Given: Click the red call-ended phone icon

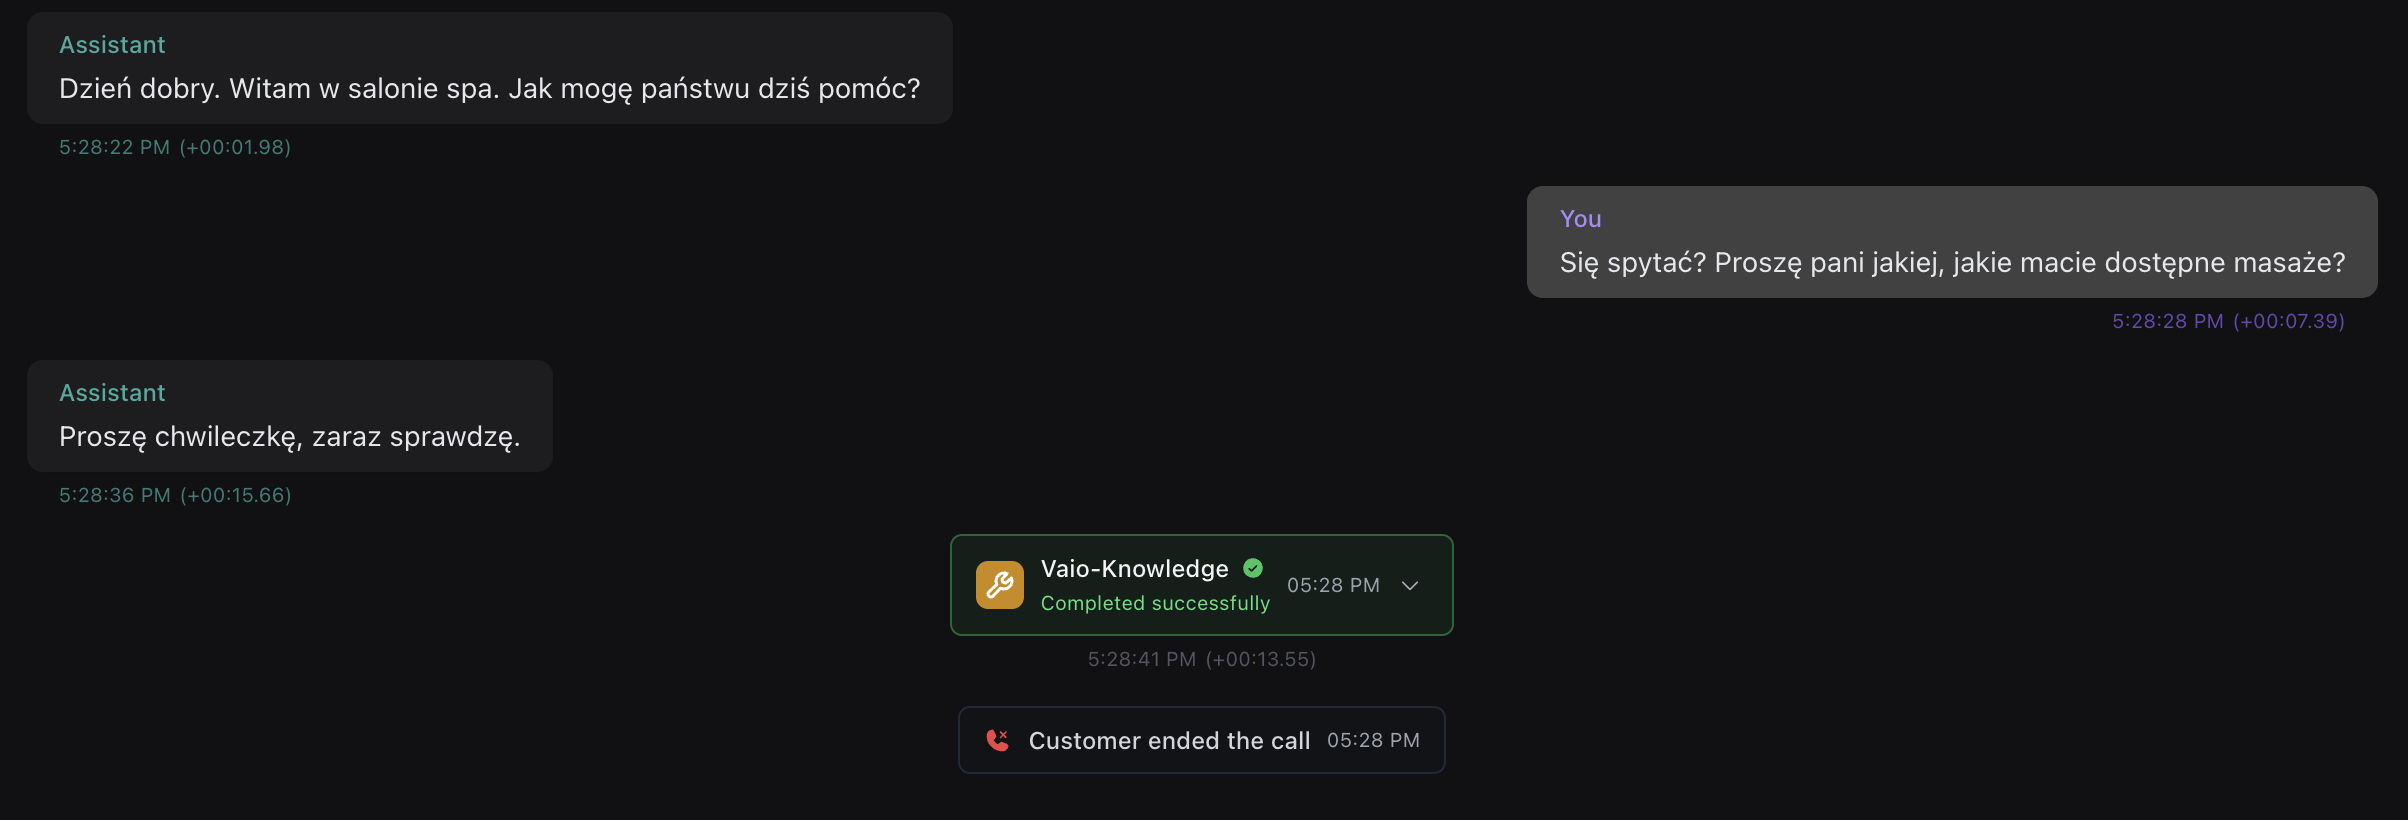Looking at the screenshot, I should tap(997, 740).
